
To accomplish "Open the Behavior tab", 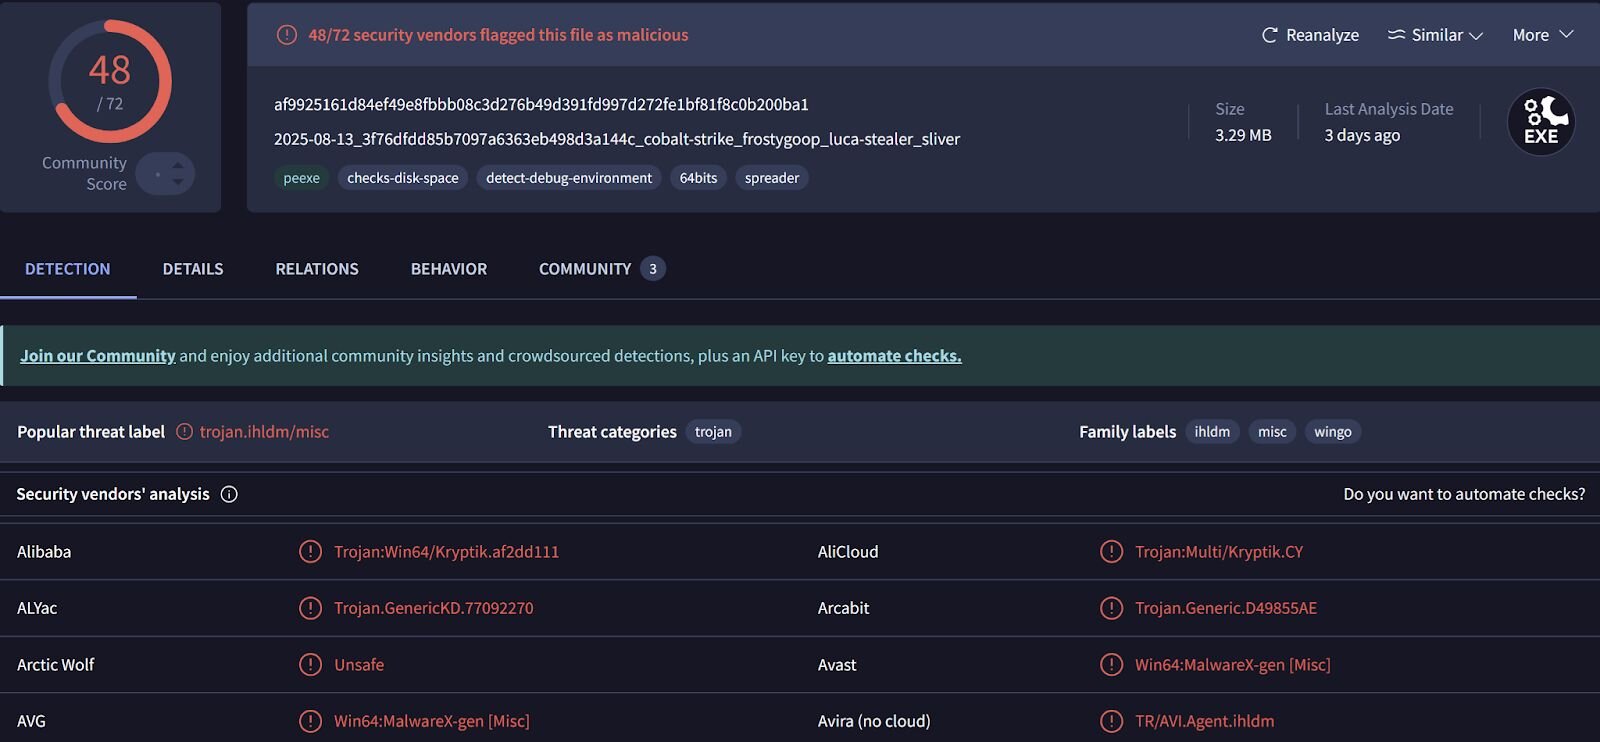I will pos(449,269).
